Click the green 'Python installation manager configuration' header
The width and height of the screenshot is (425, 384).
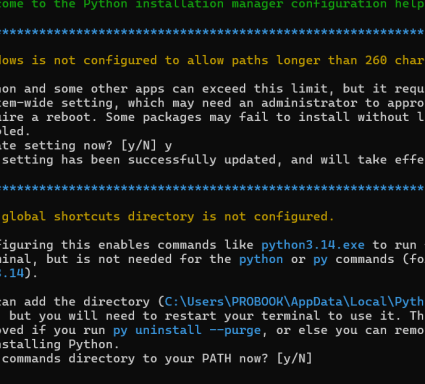point(235,5)
